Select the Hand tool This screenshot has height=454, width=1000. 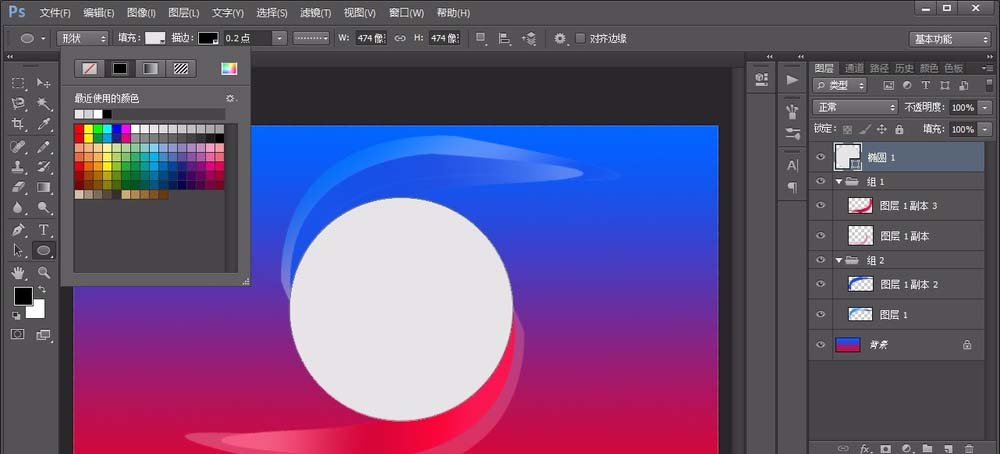click(x=18, y=272)
